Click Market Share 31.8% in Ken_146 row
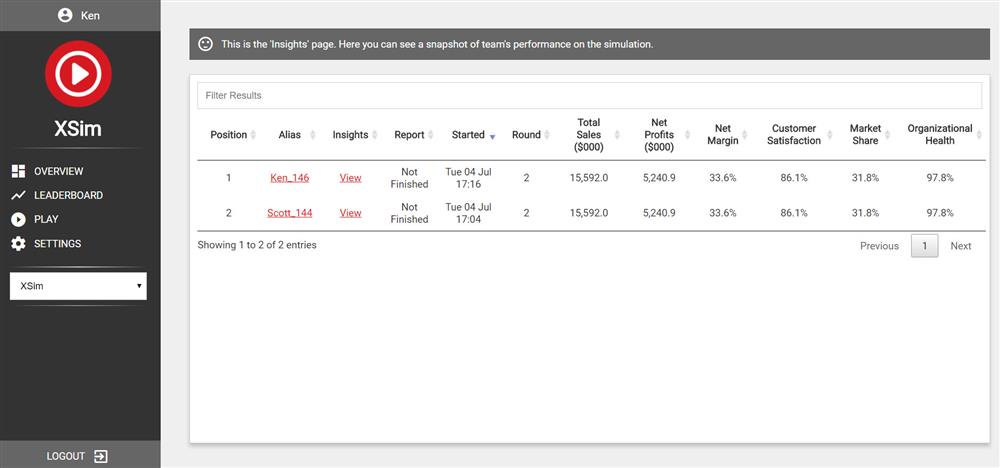 pos(865,178)
